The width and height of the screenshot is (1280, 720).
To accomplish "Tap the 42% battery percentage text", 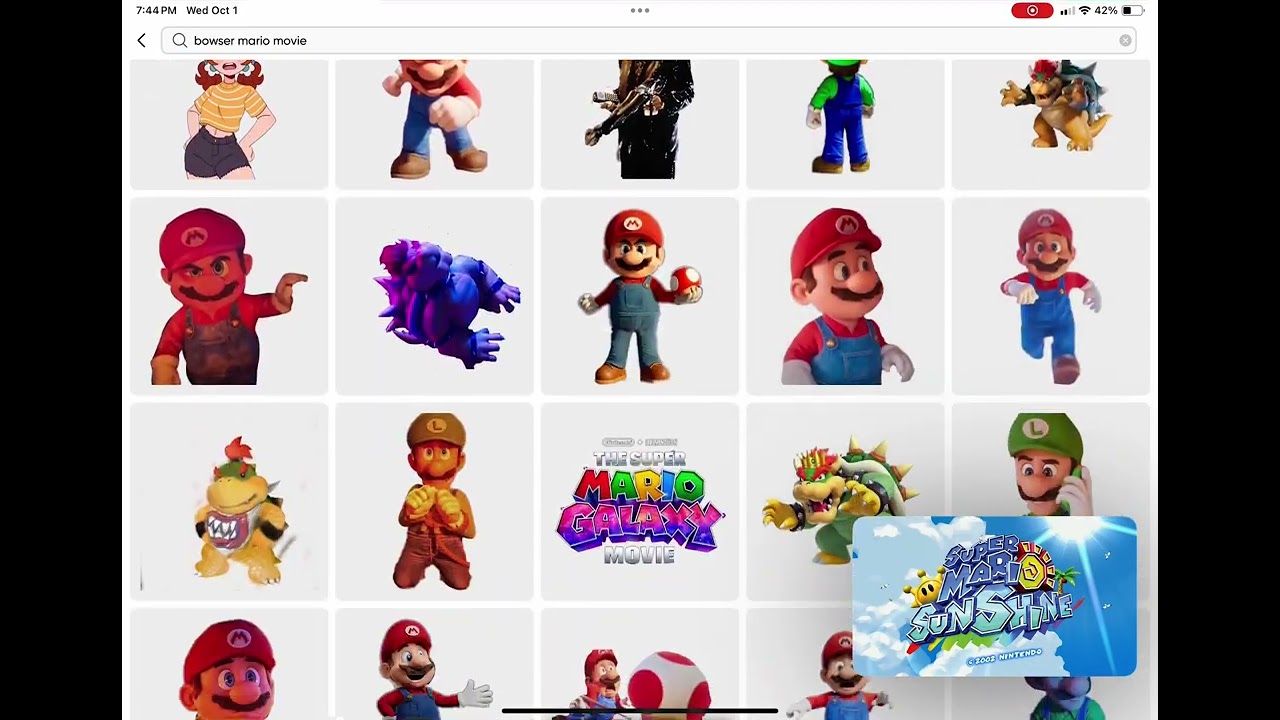I will 1106,10.
